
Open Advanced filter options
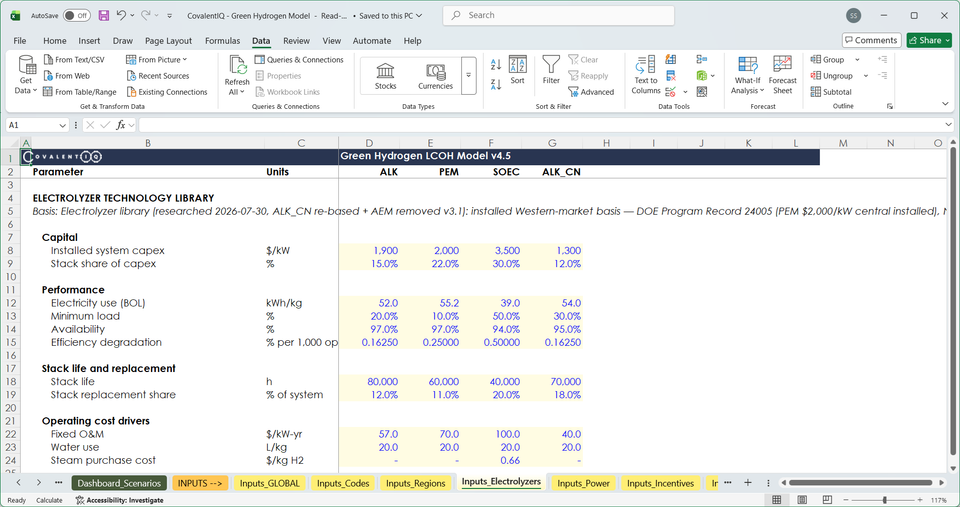[x=591, y=92]
